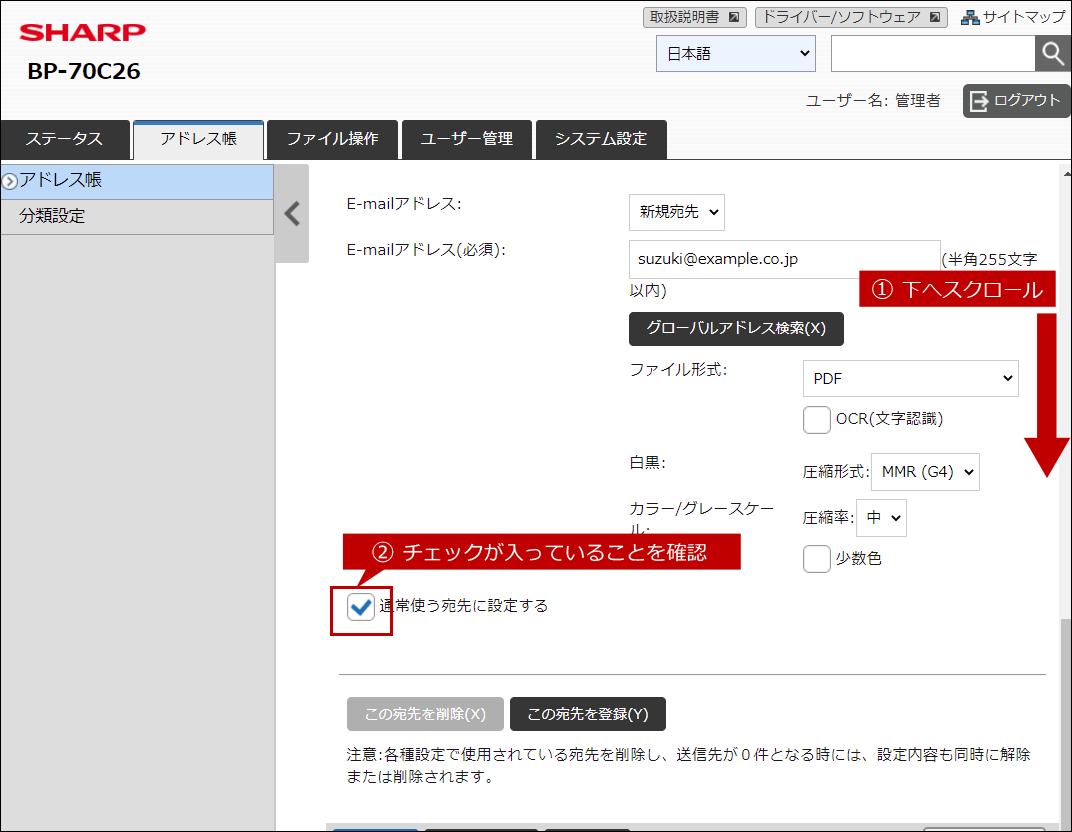Viewport: 1072px width, 832px height.
Task: Open the サイトマップ link
Action: (x=1014, y=17)
